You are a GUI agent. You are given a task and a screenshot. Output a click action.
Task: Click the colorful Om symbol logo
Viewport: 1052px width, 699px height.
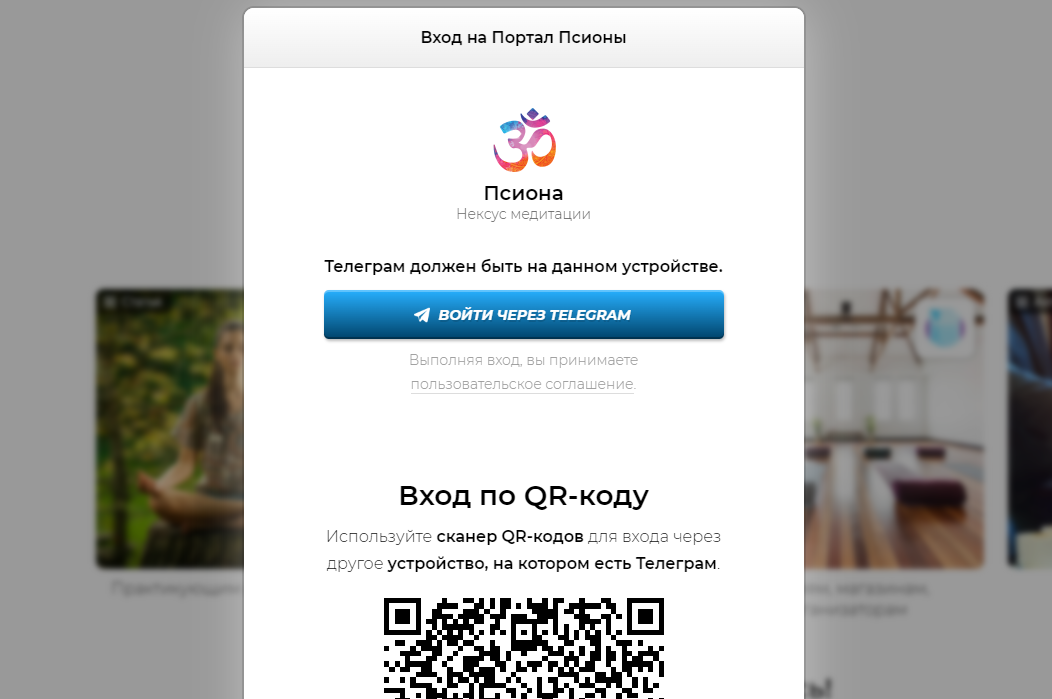(x=524, y=140)
